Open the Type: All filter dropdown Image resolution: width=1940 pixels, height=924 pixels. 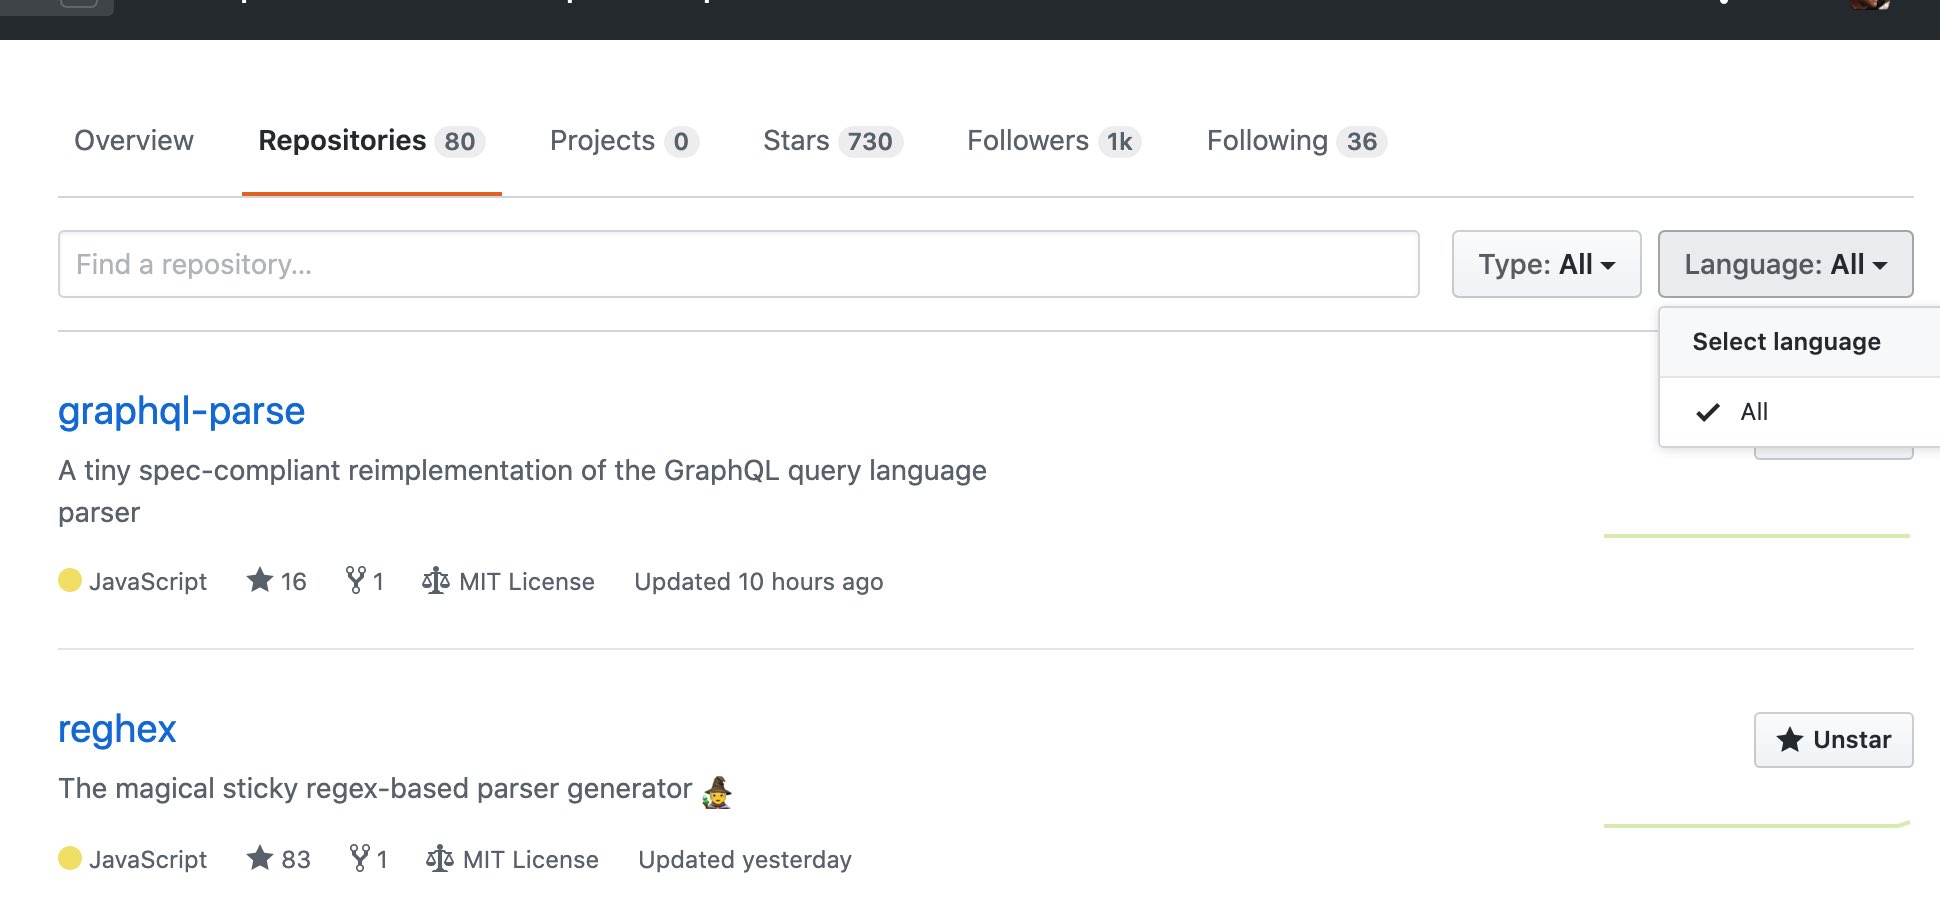point(1546,264)
